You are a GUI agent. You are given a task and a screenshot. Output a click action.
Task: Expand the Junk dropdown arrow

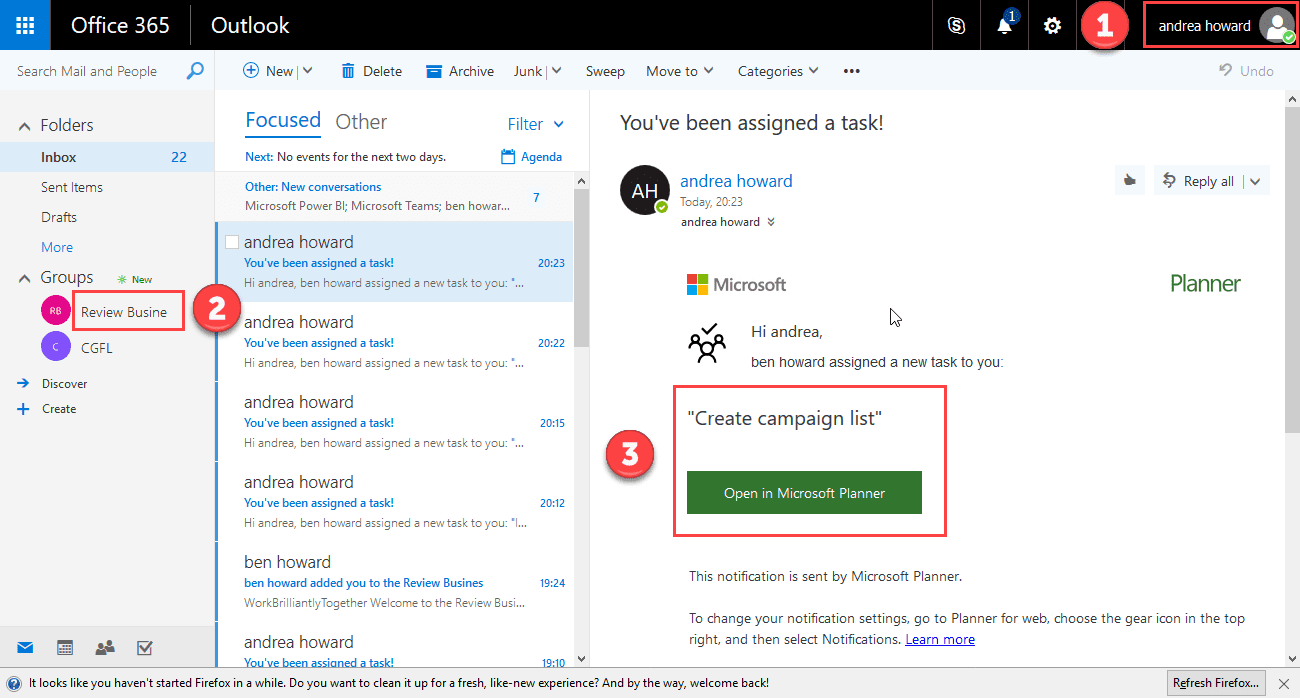click(x=556, y=71)
